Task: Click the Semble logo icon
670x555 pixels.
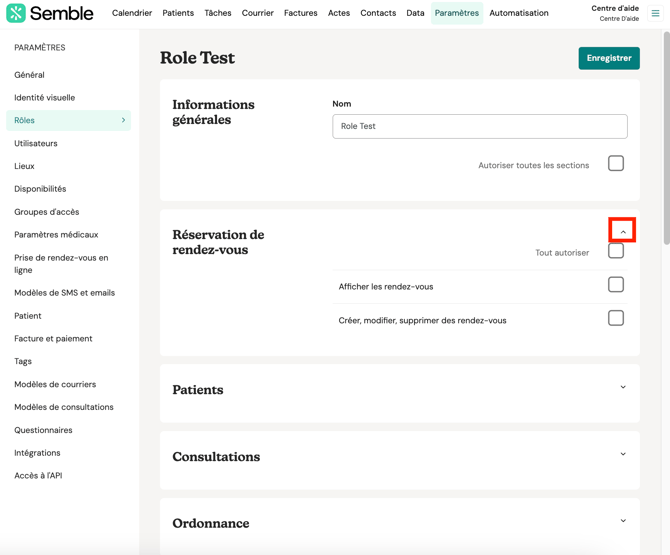Action: (x=16, y=13)
